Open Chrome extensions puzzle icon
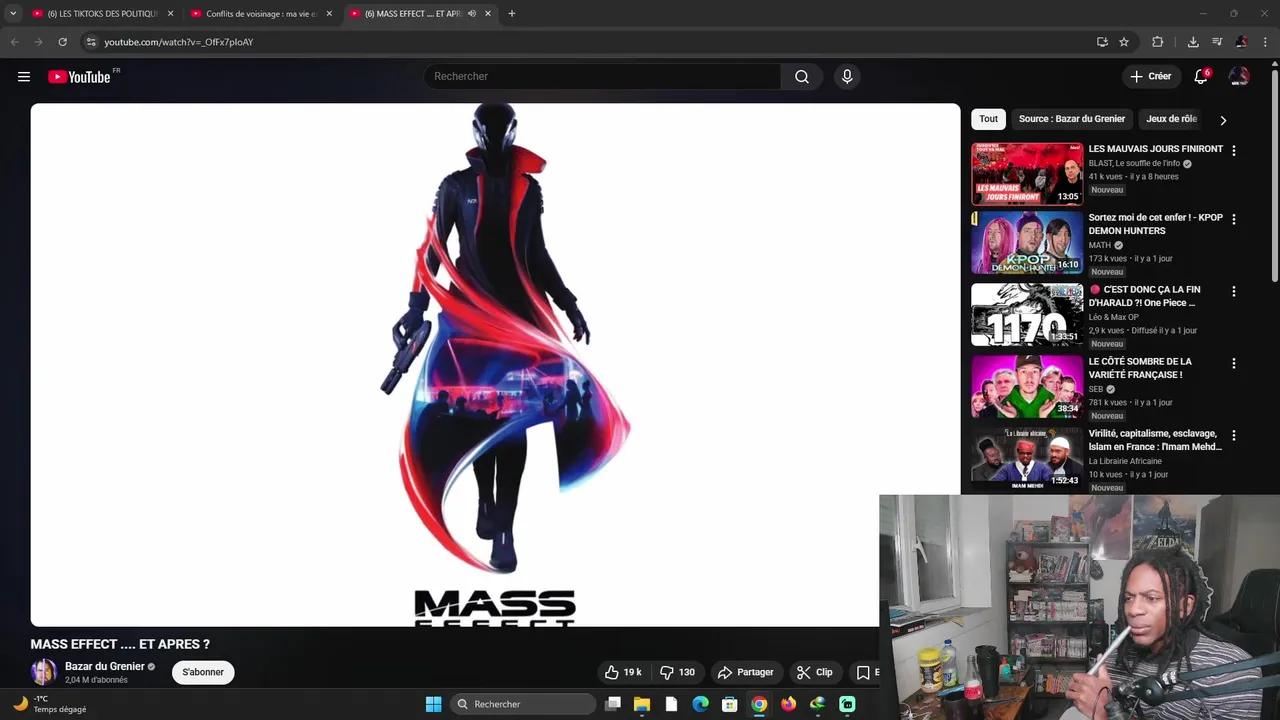The width and height of the screenshot is (1280, 720). click(x=1158, y=42)
